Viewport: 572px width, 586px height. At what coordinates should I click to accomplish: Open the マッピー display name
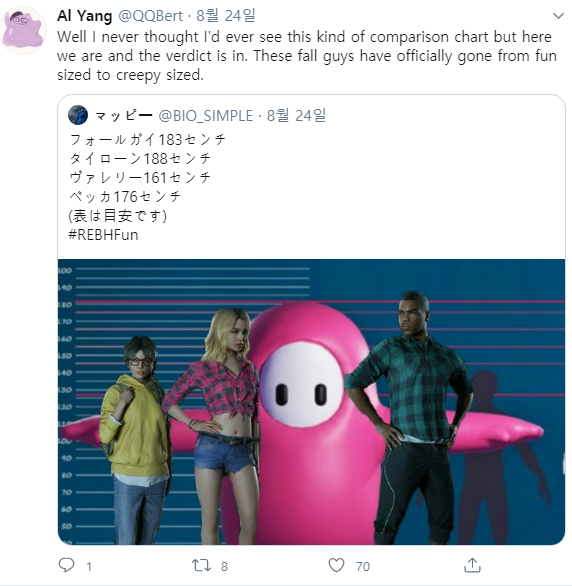click(x=124, y=115)
